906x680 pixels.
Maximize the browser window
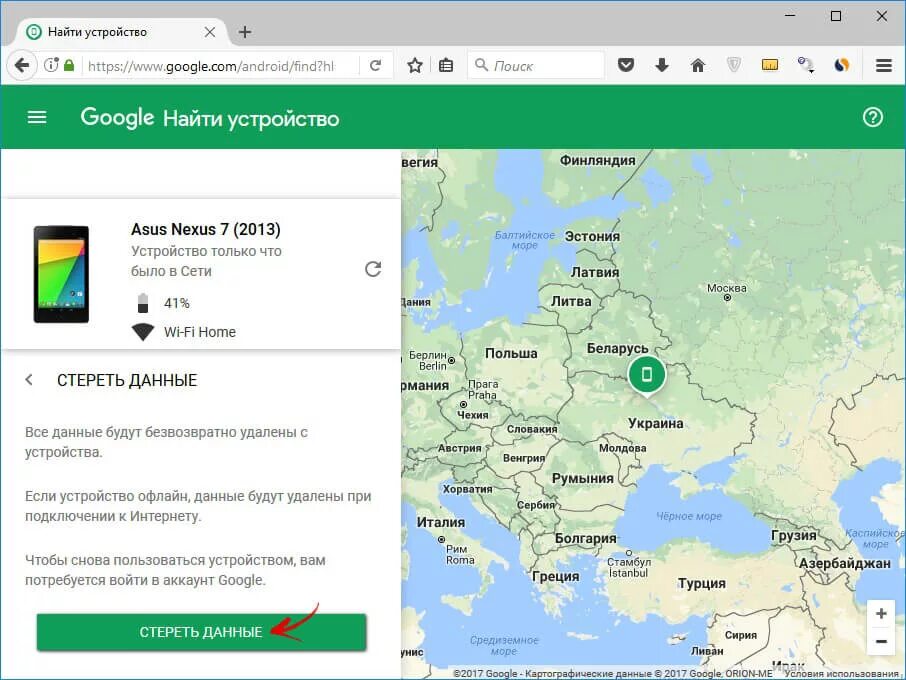(836, 16)
